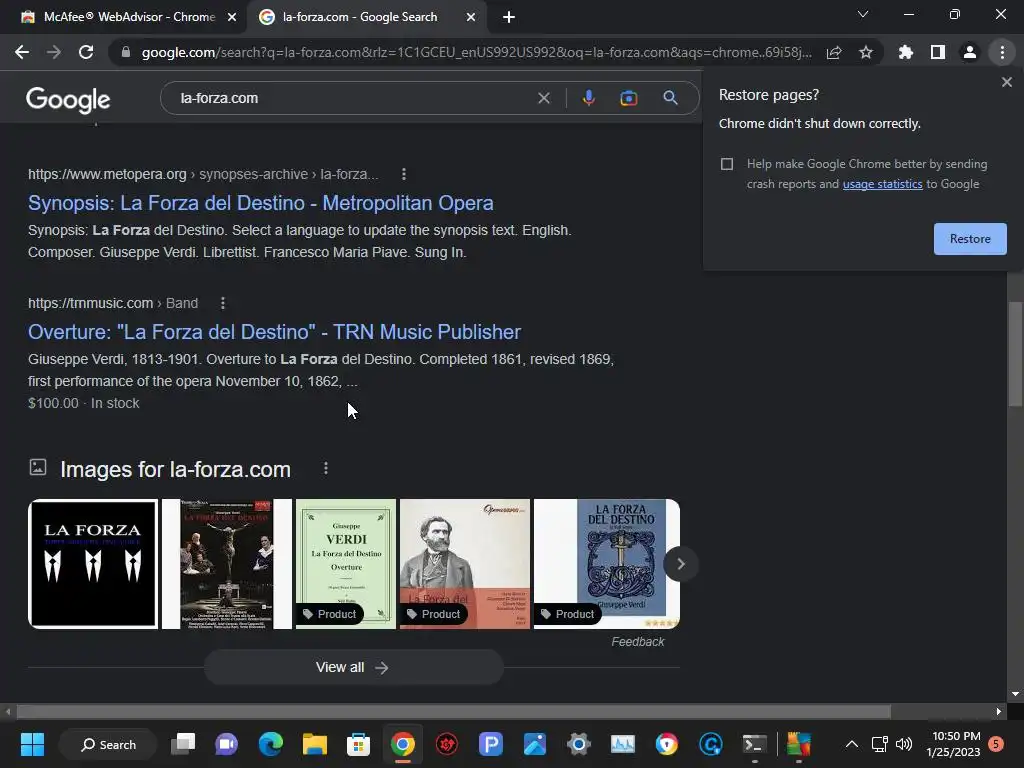Toggle the Chrome side panel
Viewport: 1024px width, 768px height.
point(938,52)
